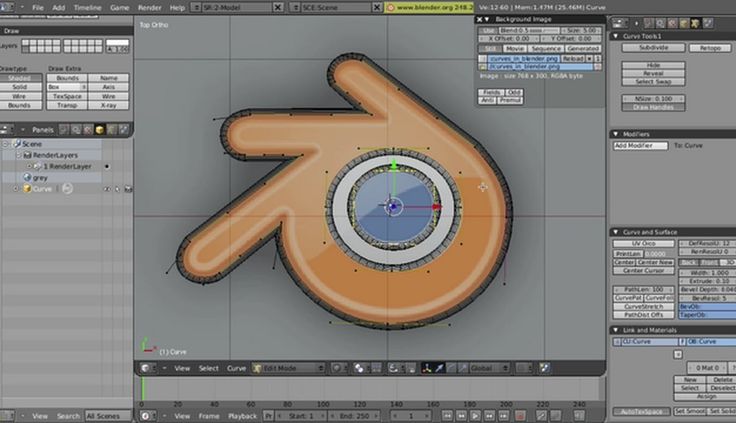Viewport: 736px width, 423px height.
Task: Open the File menu
Action: click(38, 8)
